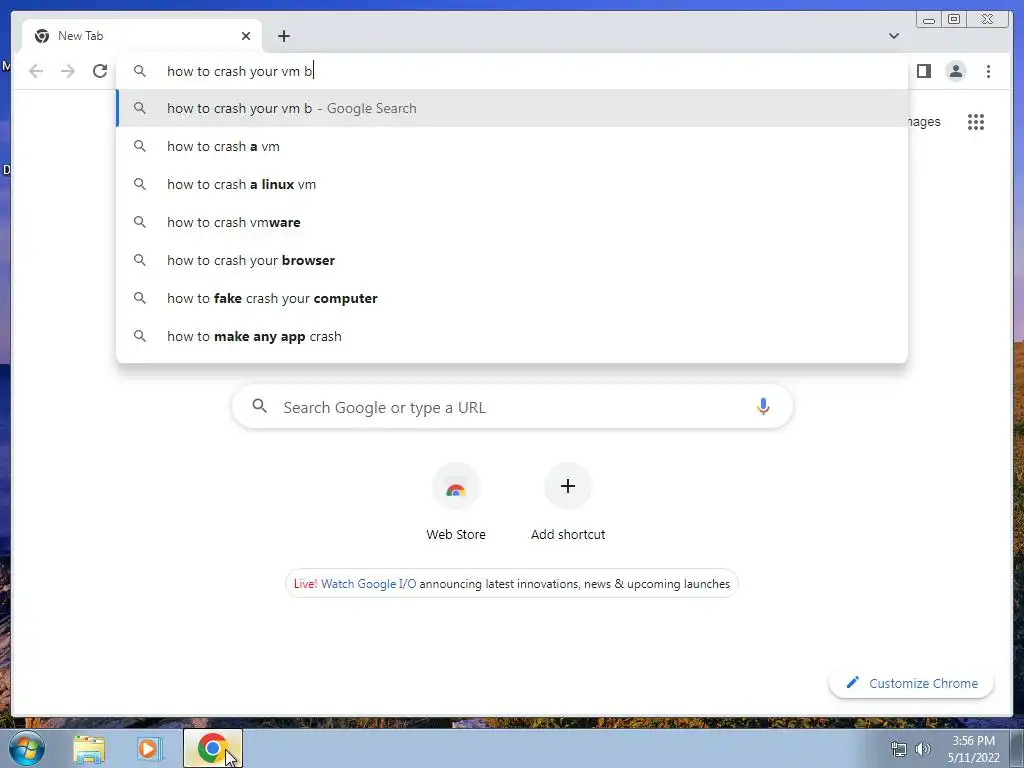
Task: Reload the page with the refresh icon
Action: pyautogui.click(x=100, y=71)
